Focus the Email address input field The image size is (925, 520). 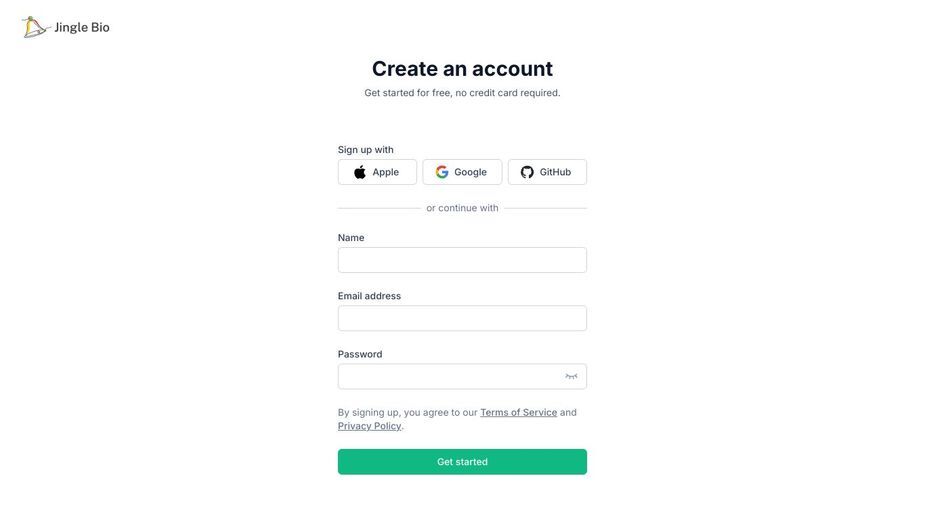pos(462,318)
